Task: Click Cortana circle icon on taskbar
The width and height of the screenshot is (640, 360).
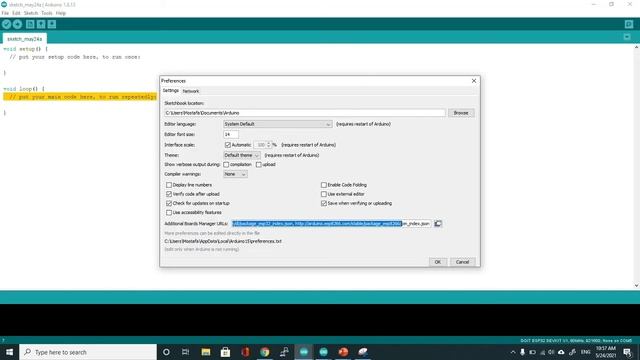Action: pos(166,352)
